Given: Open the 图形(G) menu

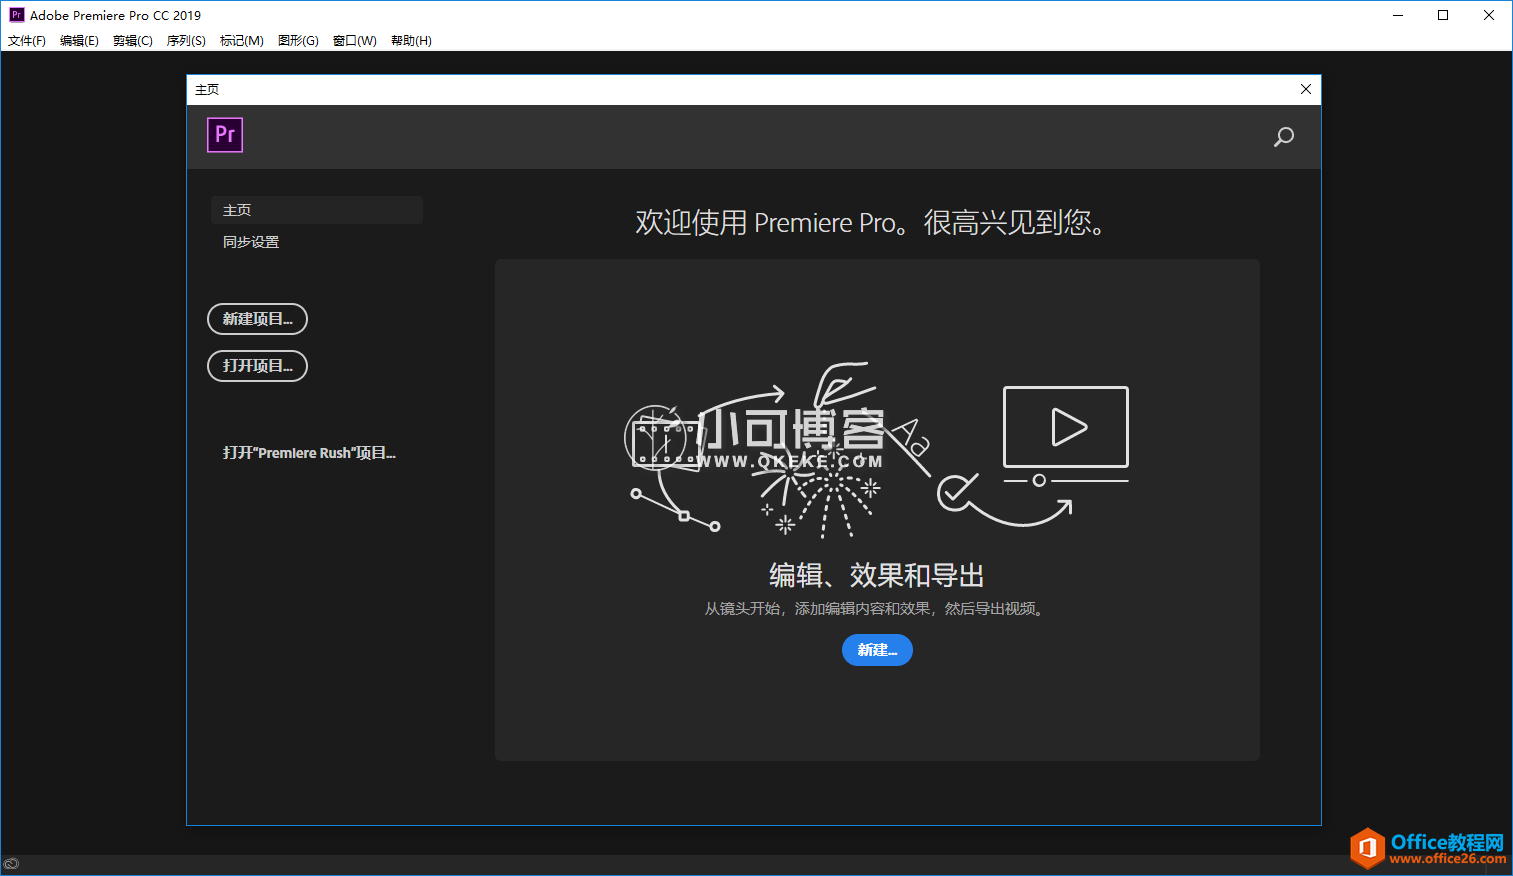Looking at the screenshot, I should pyautogui.click(x=298, y=41).
